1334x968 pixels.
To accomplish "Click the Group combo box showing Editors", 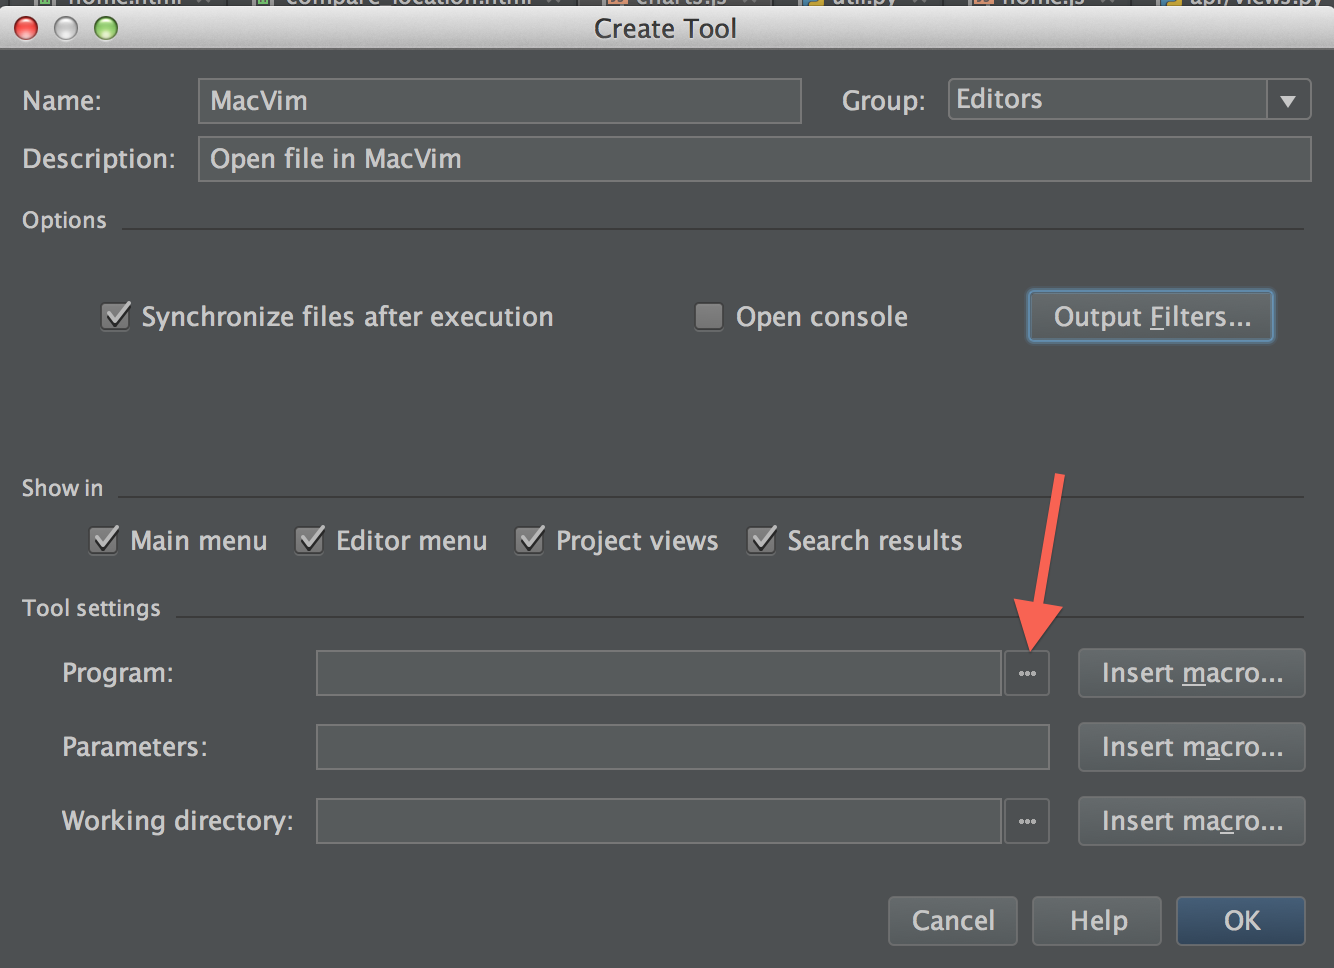I will click(x=1129, y=99).
